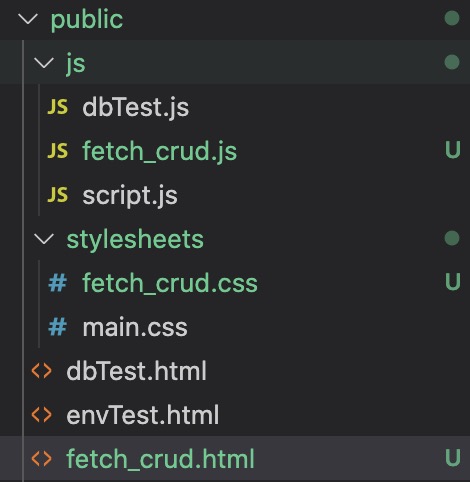
Task: Collapse the js folder chevron
Action: [x=44, y=63]
